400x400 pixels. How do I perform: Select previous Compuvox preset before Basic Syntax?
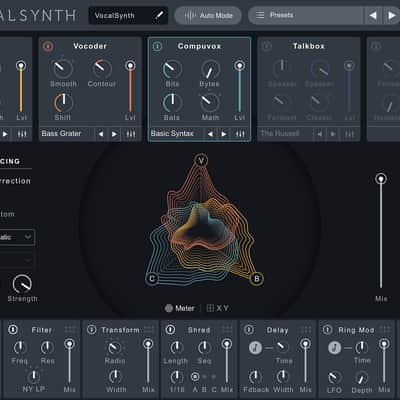tap(210, 134)
